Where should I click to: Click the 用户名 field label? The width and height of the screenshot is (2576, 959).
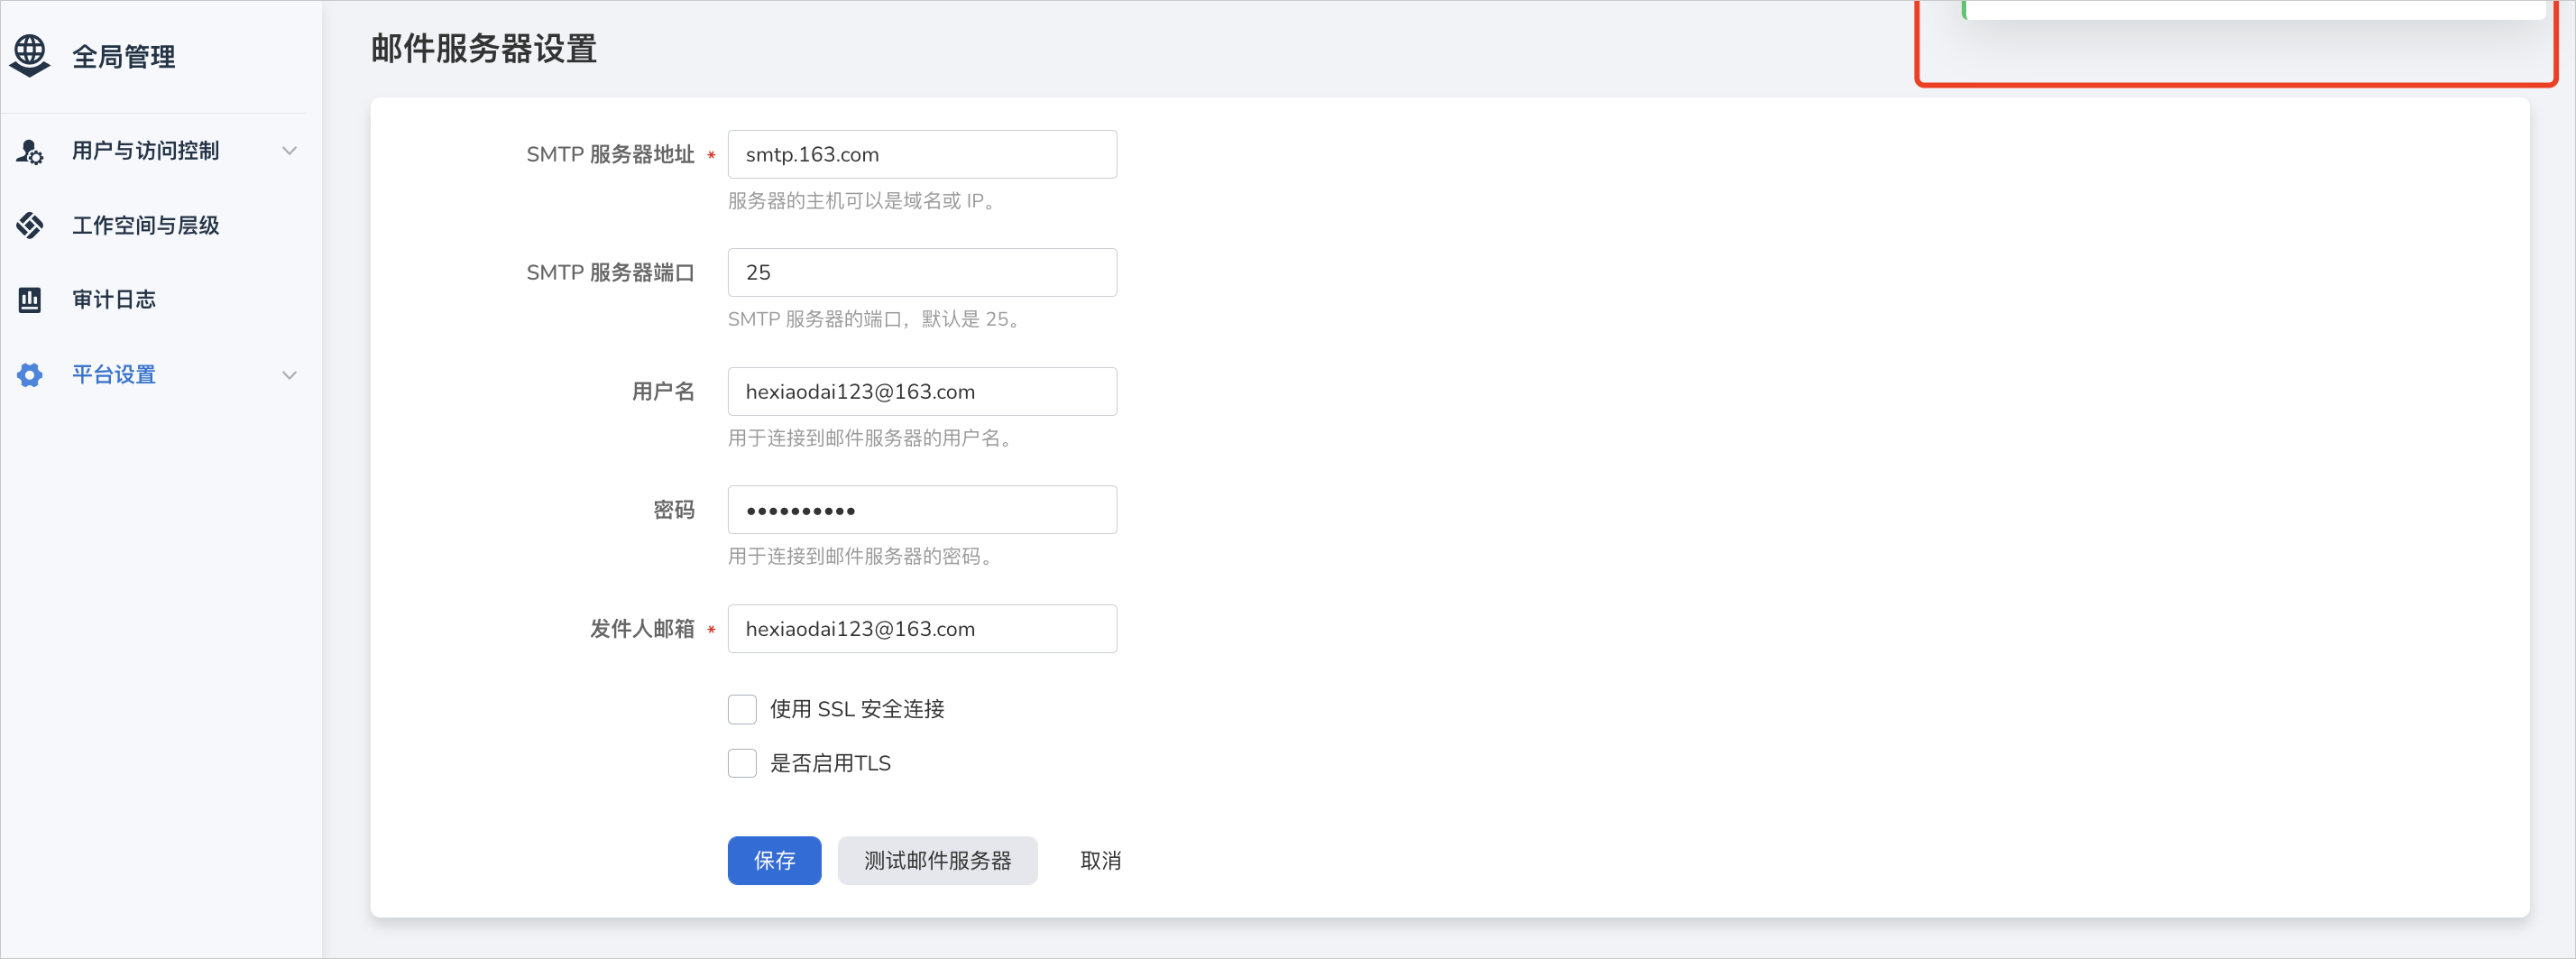point(663,391)
